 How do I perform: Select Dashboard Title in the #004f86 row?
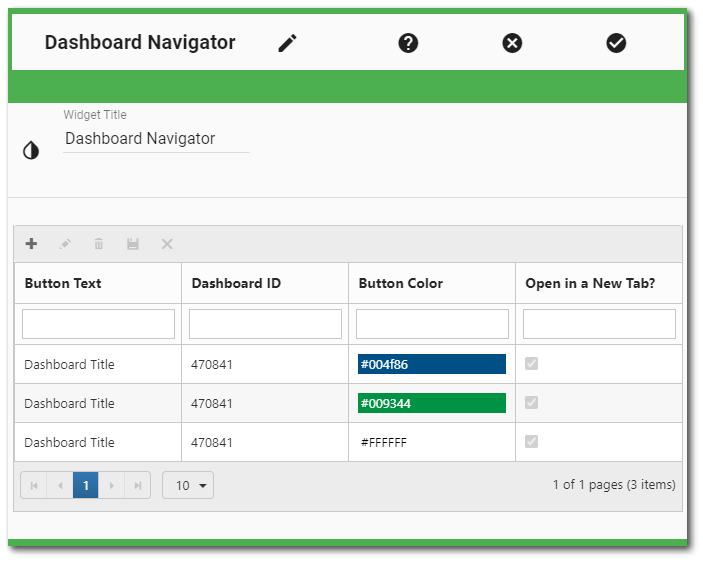click(69, 364)
